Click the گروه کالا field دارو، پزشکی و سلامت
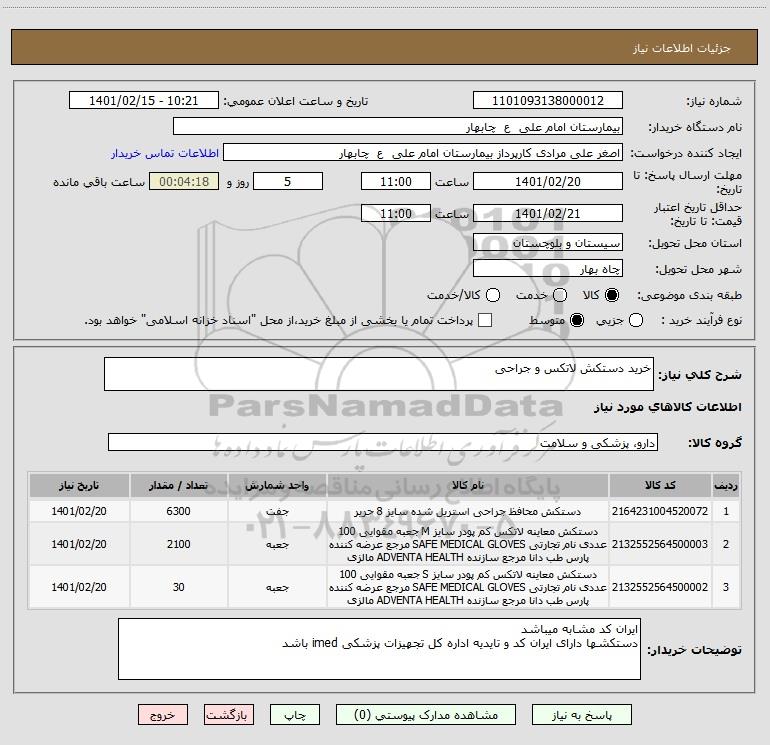The height and width of the screenshot is (745, 770). [383, 442]
